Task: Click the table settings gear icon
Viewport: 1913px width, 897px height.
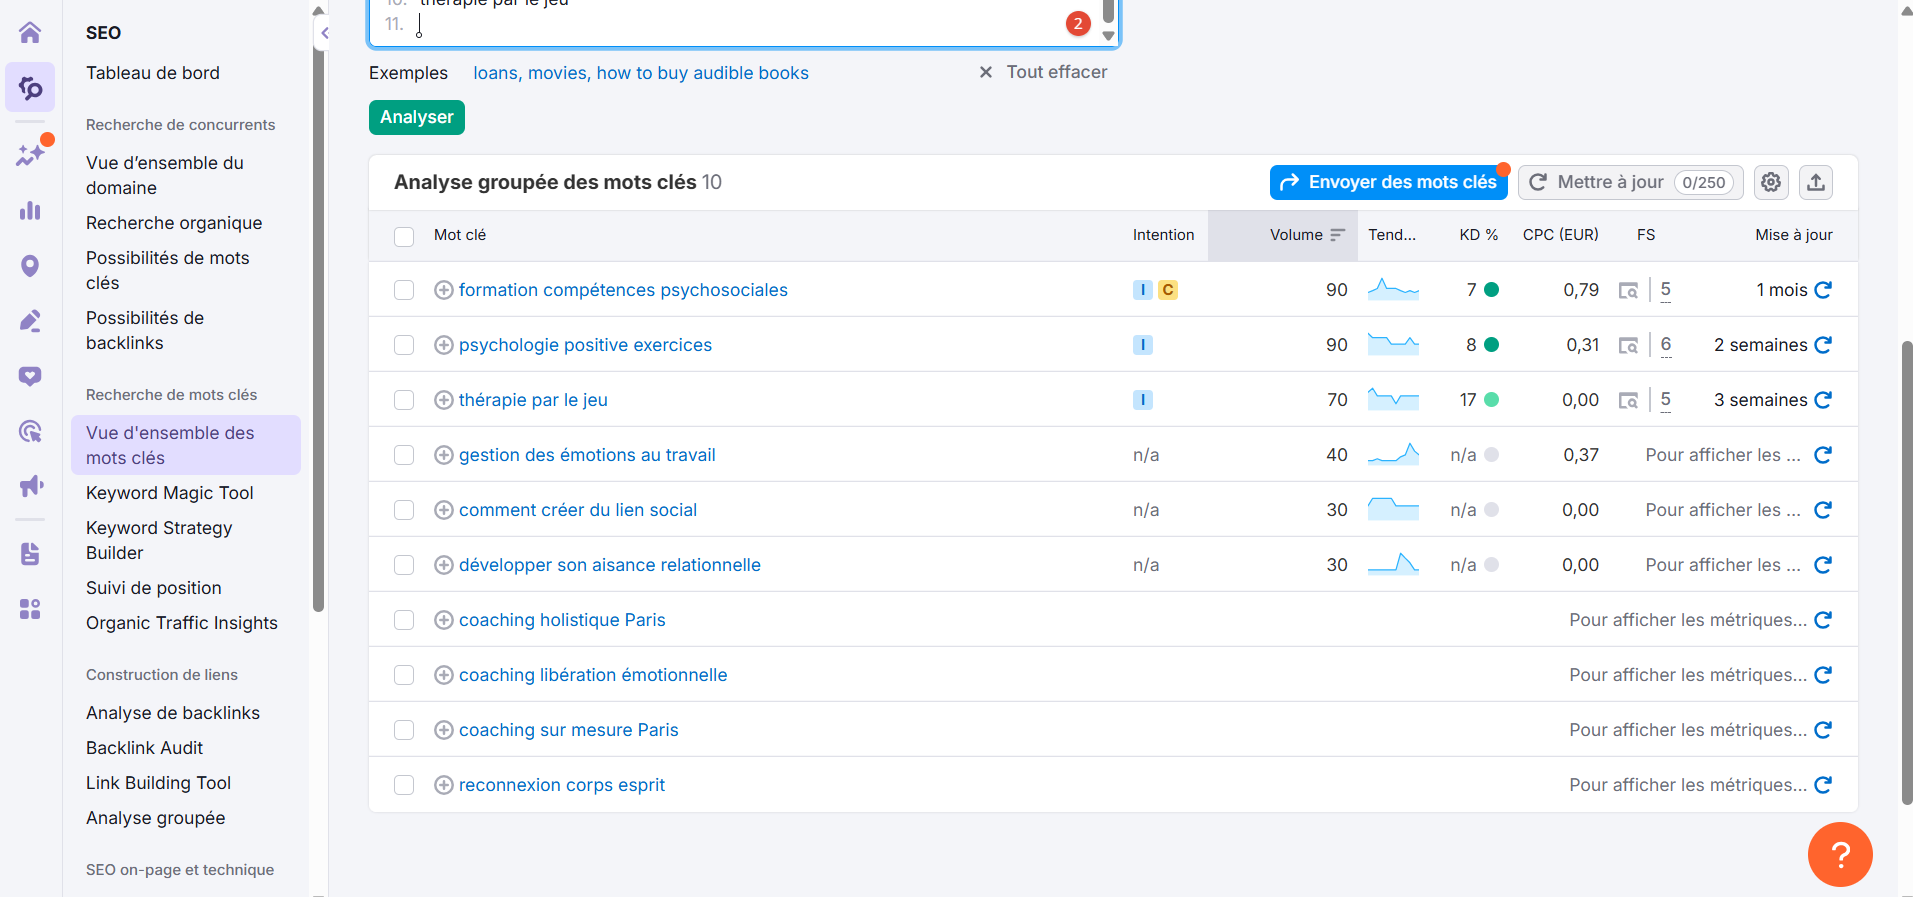Action: pos(1771,182)
